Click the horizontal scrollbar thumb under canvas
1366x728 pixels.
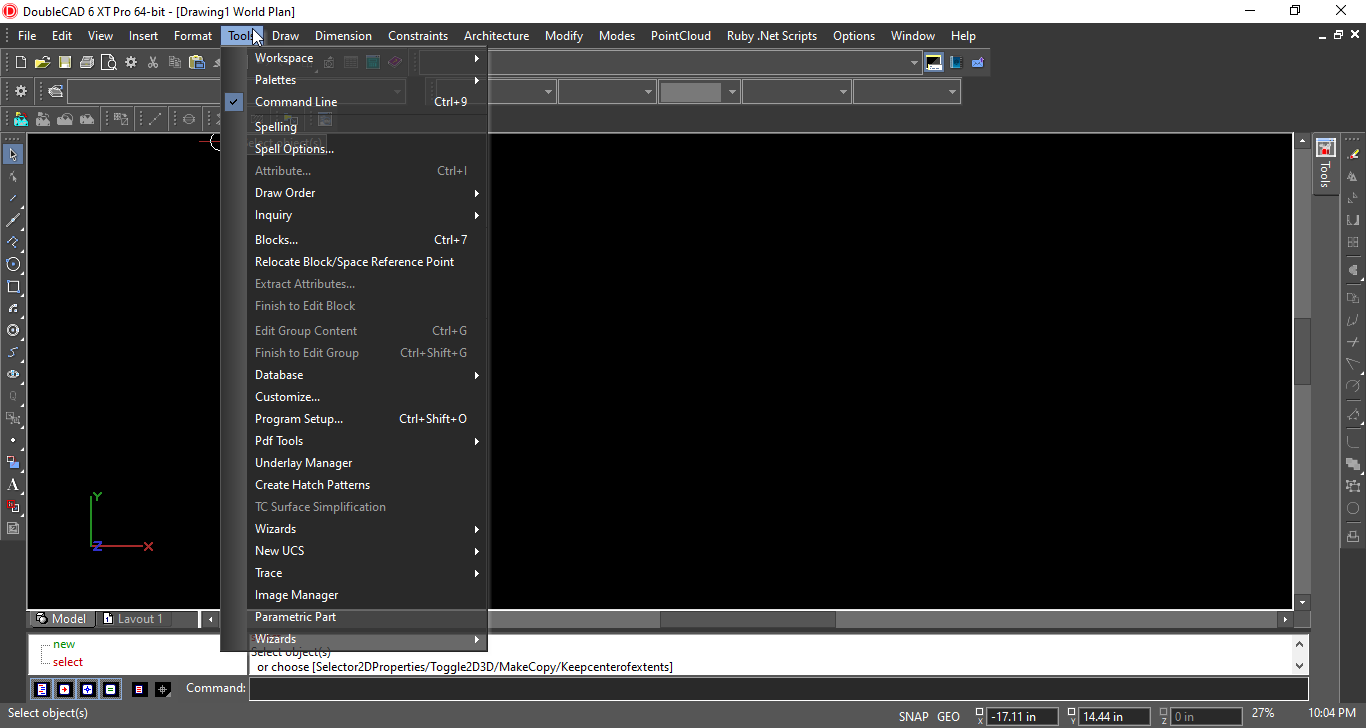pyautogui.click(x=747, y=620)
